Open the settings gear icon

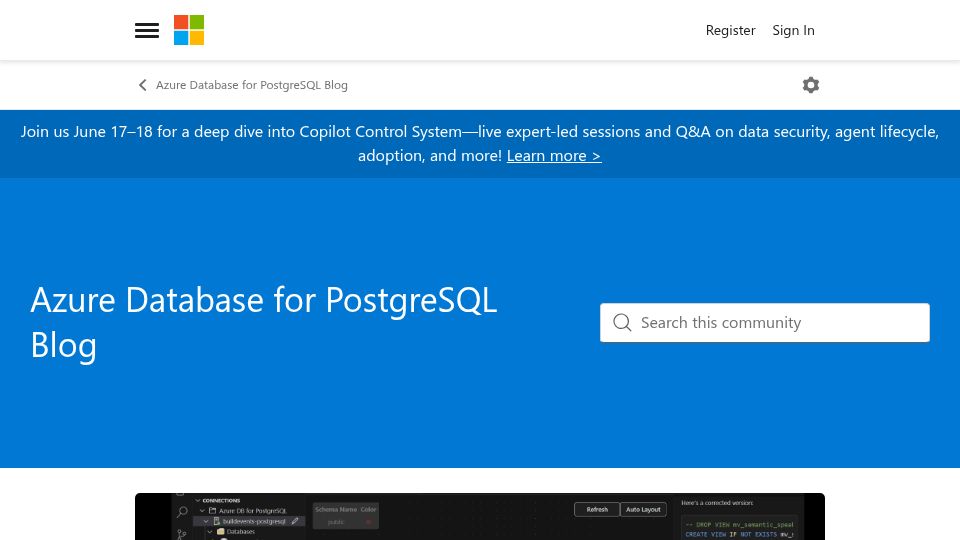(811, 85)
